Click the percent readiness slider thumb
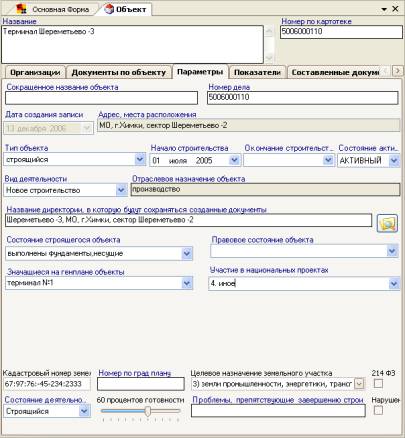This screenshot has width=405, height=438. point(148,411)
